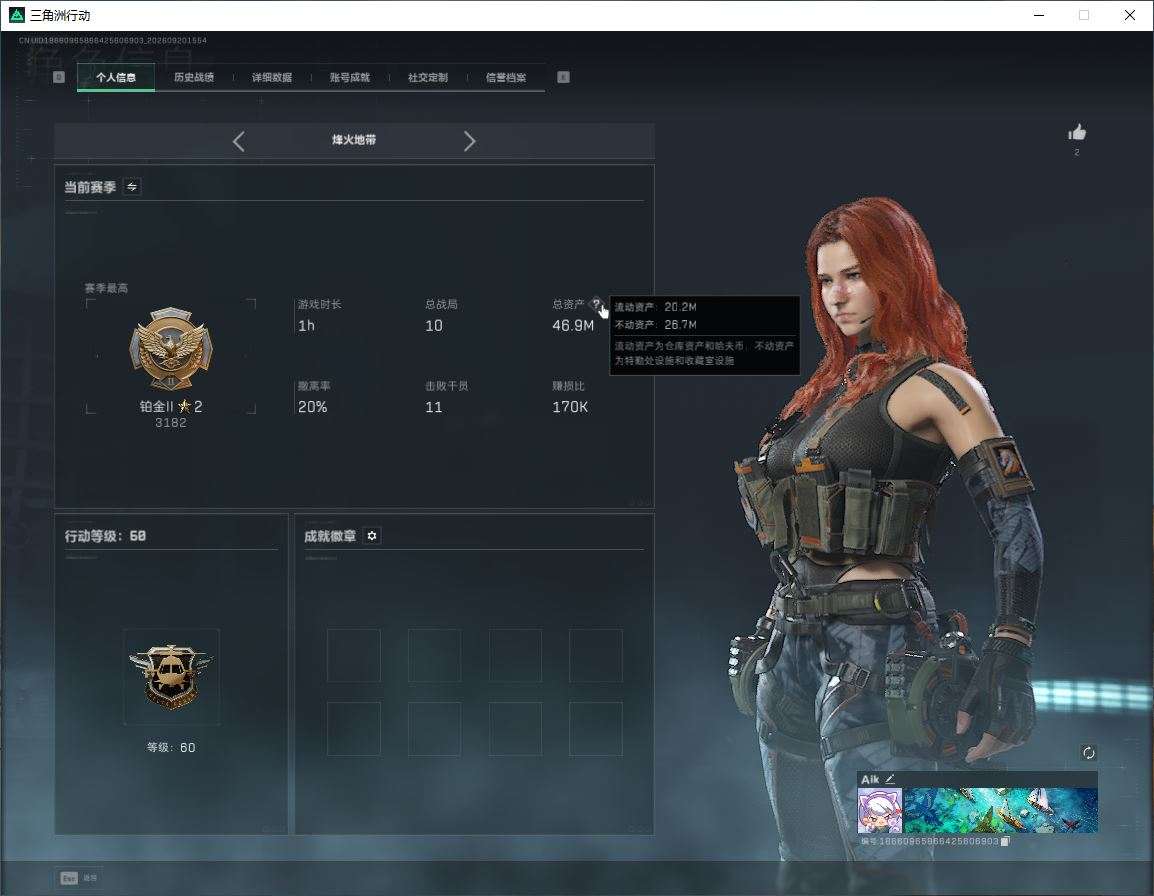
Task: Go to previous game mode with left chevron
Action: [x=238, y=141]
